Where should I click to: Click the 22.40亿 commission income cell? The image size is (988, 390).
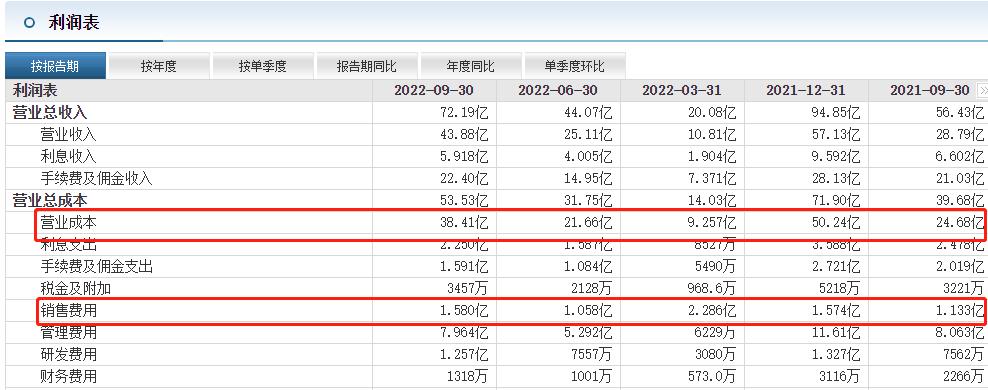[463, 179]
